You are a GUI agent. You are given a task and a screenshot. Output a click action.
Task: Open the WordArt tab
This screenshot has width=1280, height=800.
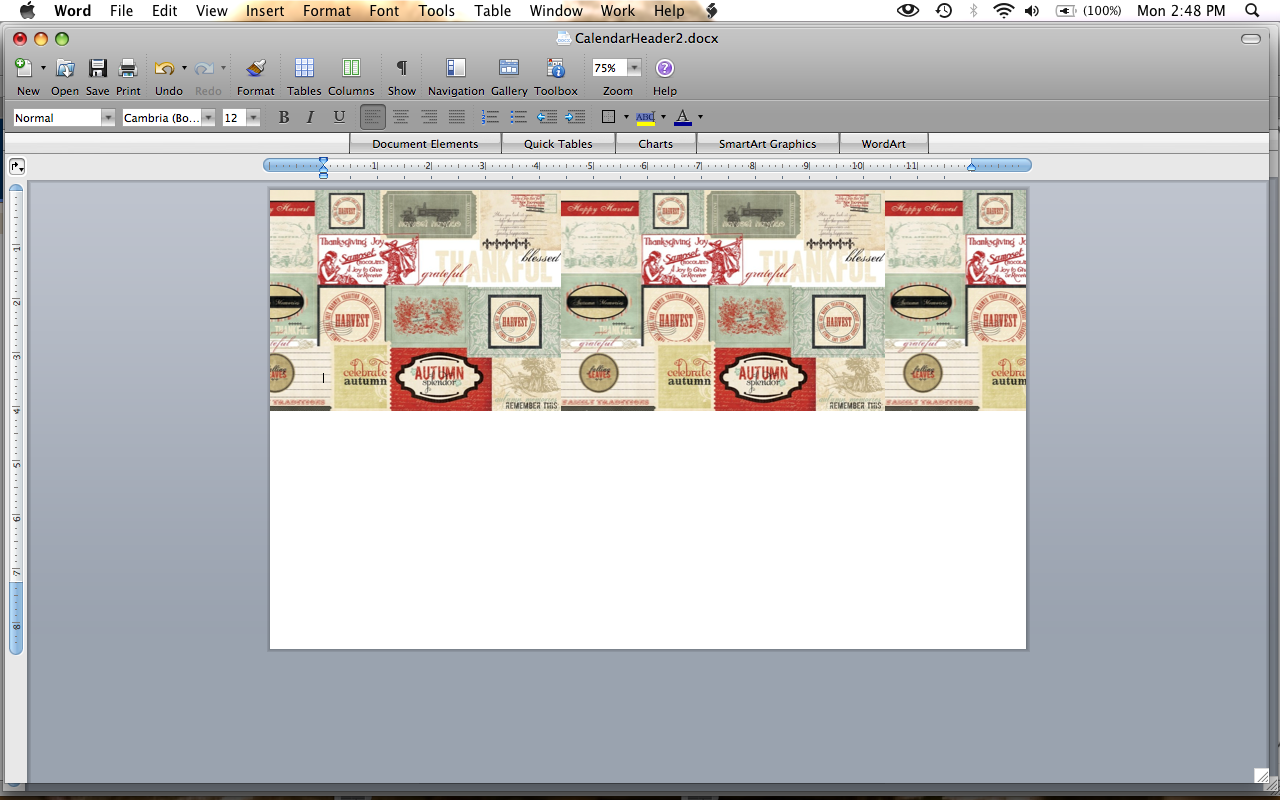pyautogui.click(x=884, y=143)
